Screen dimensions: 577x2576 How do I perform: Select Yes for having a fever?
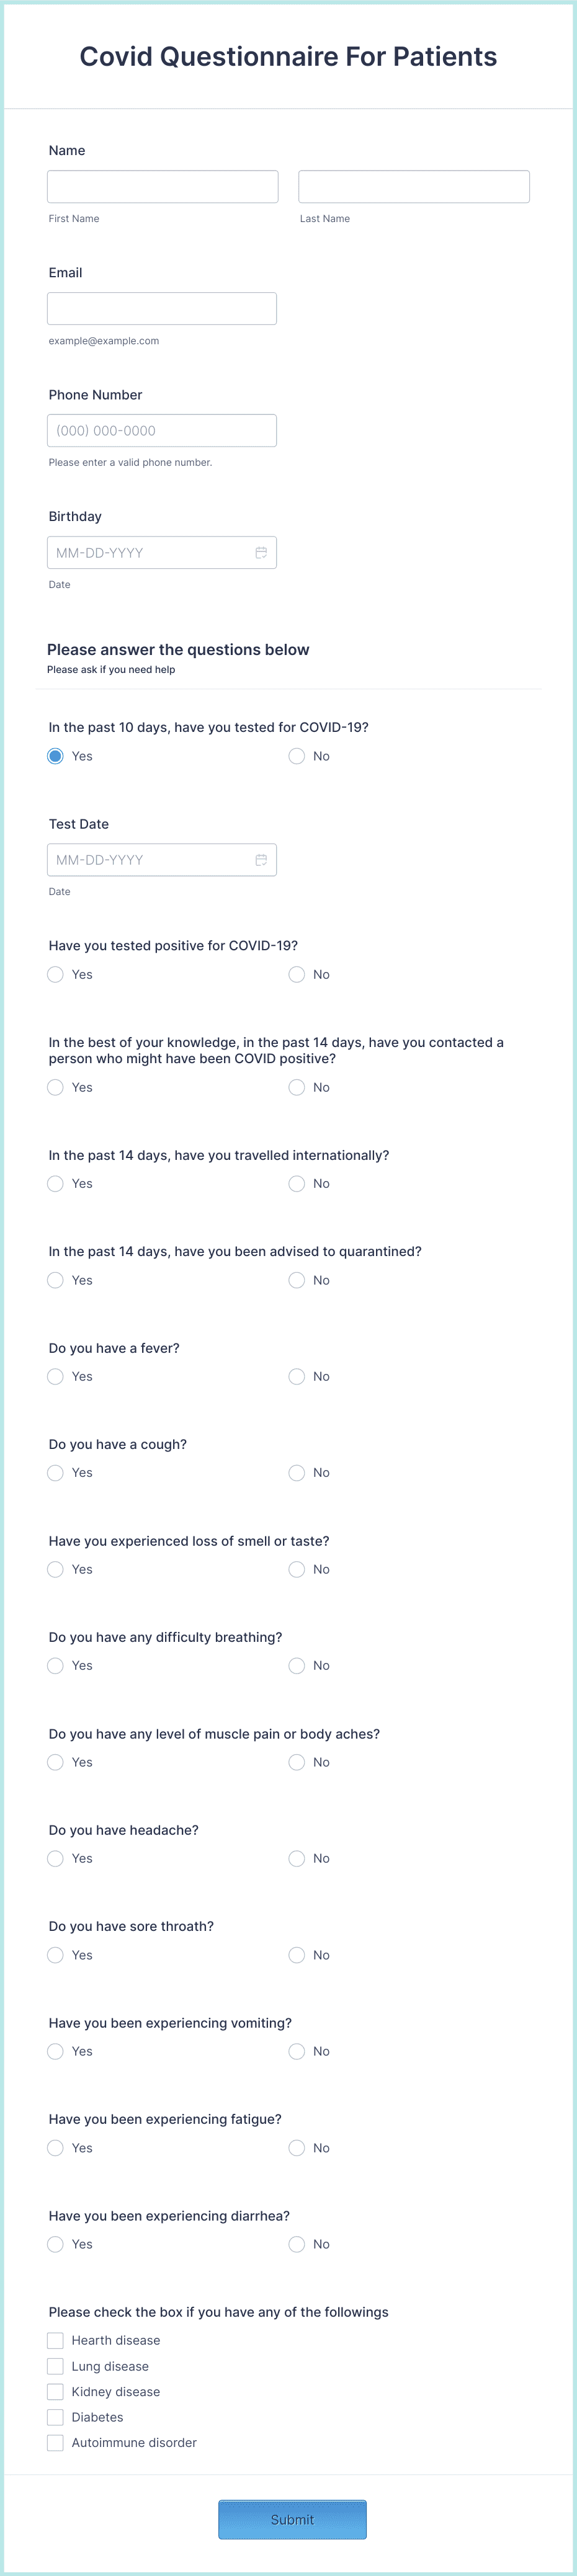click(56, 1377)
